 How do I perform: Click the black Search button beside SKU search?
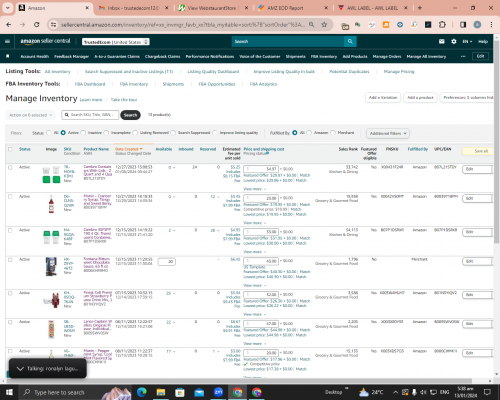[x=130, y=115]
